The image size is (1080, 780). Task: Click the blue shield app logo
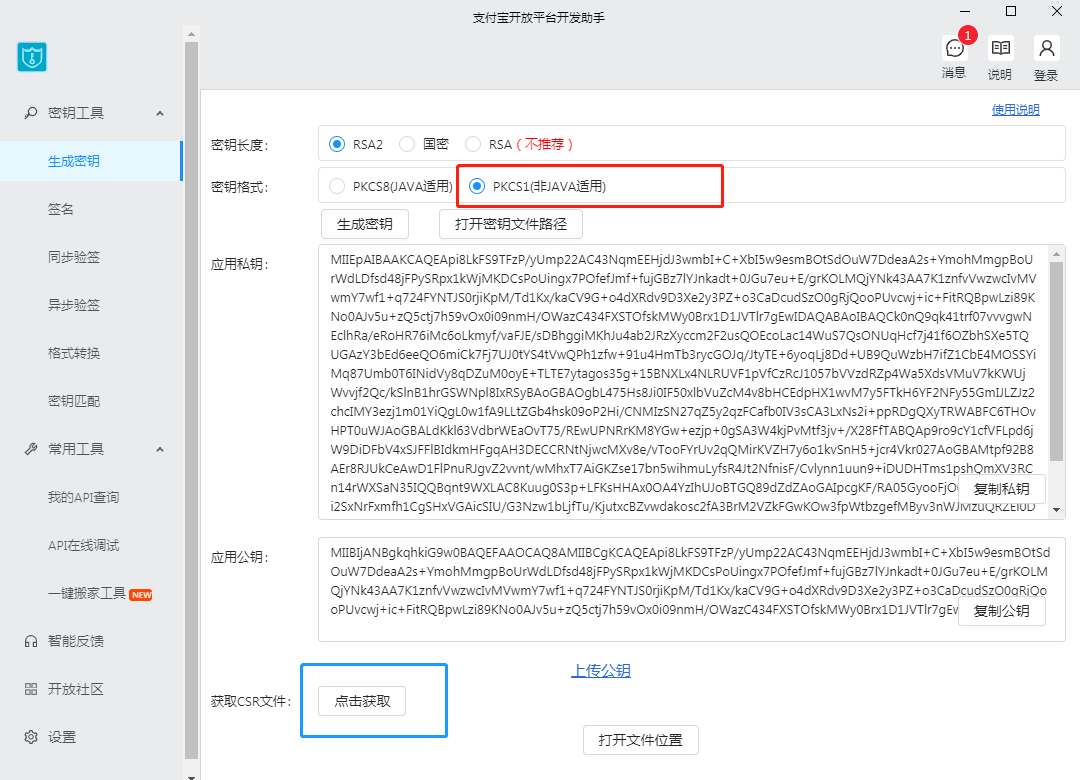coord(32,57)
